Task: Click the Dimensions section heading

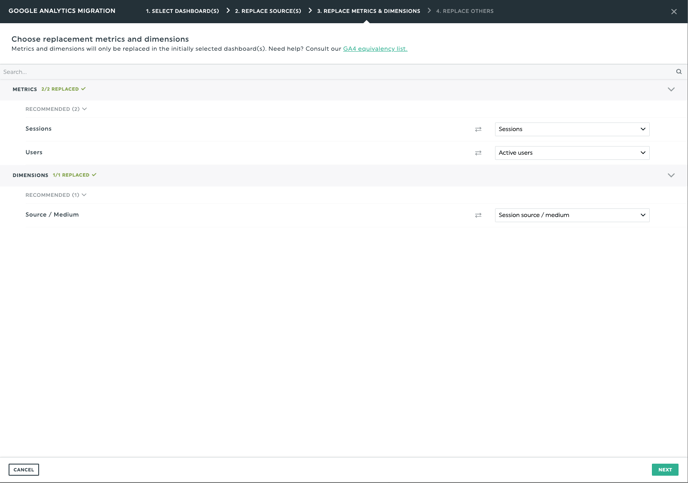Action: (x=30, y=175)
